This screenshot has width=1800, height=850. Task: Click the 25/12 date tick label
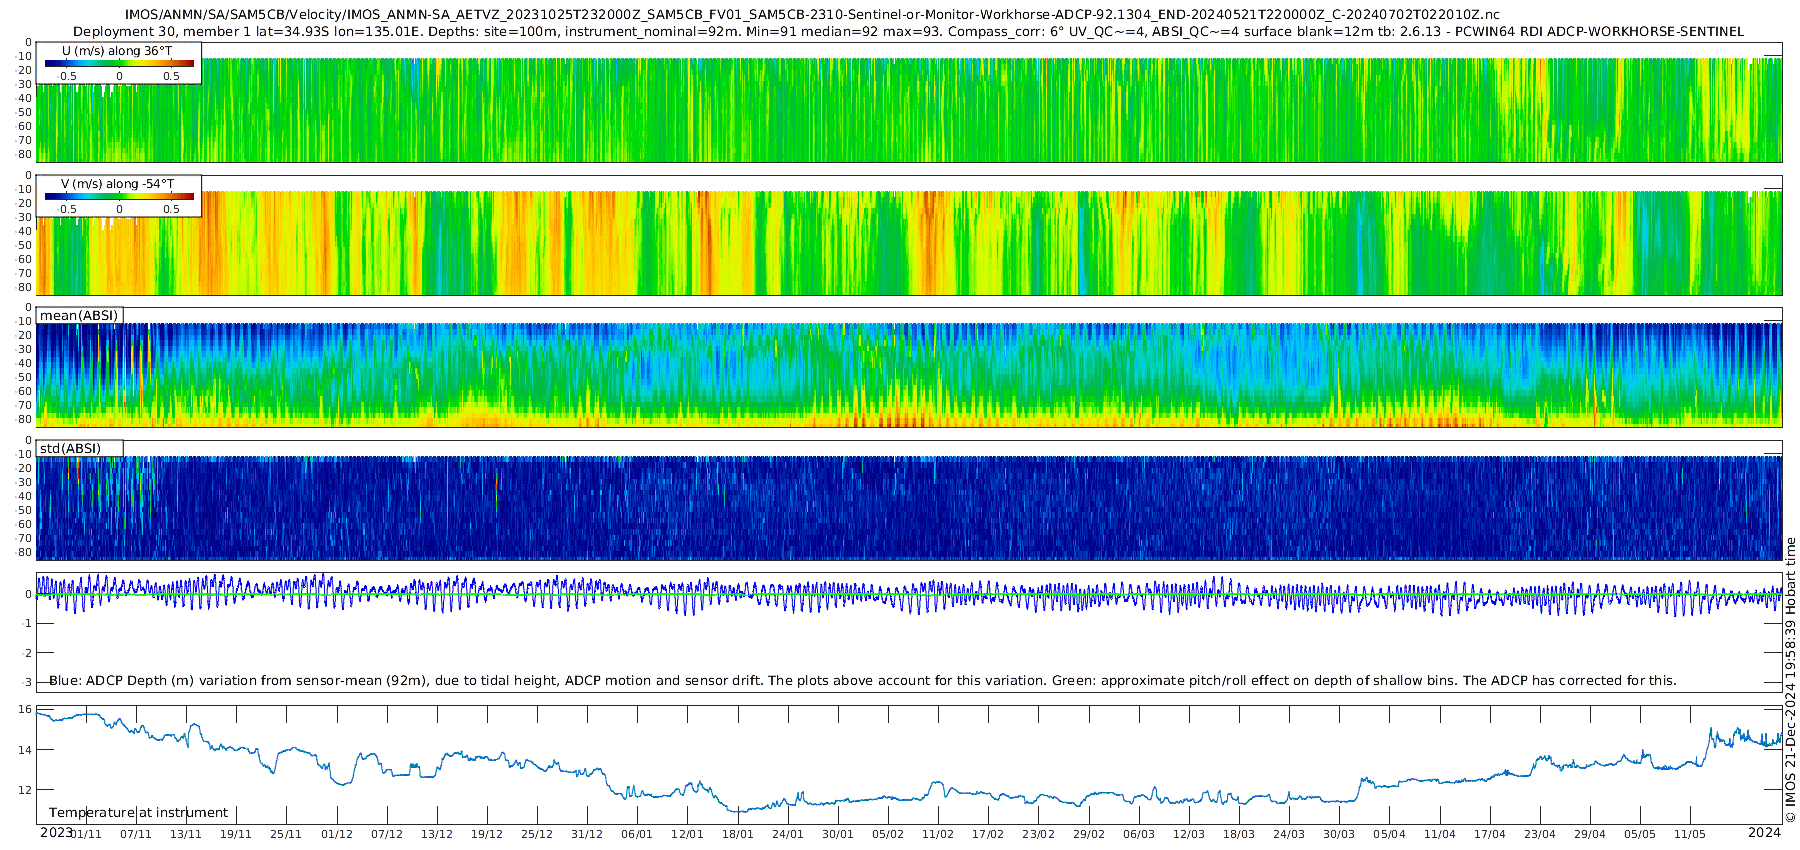click(536, 834)
